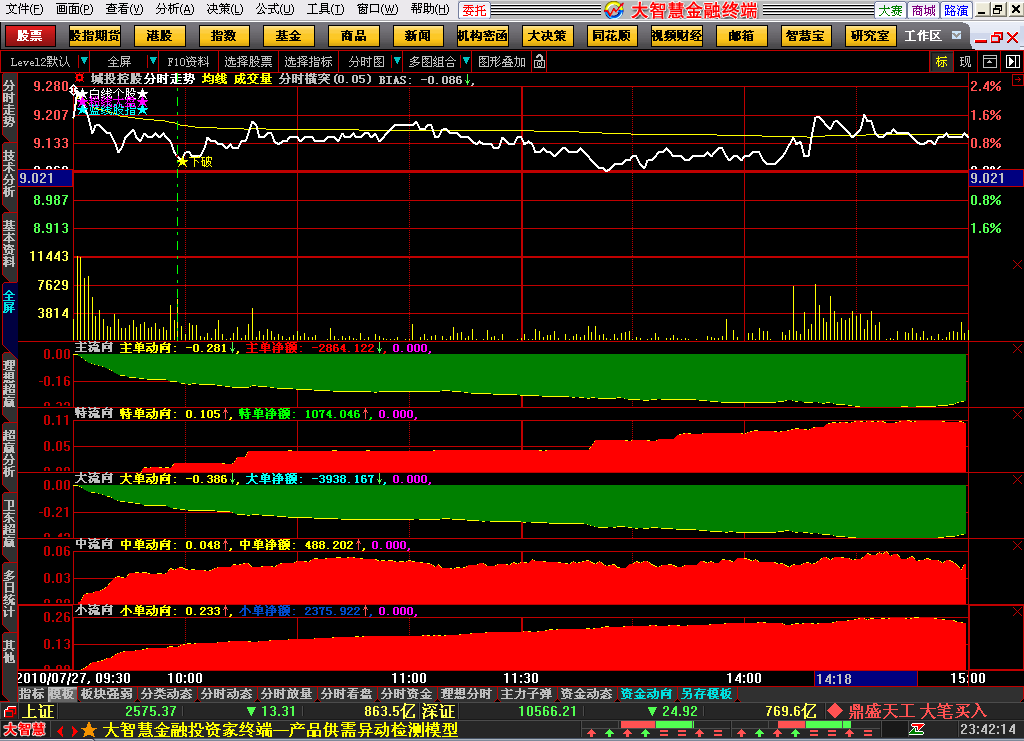Open the 帮助(H) menu
This screenshot has width=1024, height=741.
pos(430,9)
